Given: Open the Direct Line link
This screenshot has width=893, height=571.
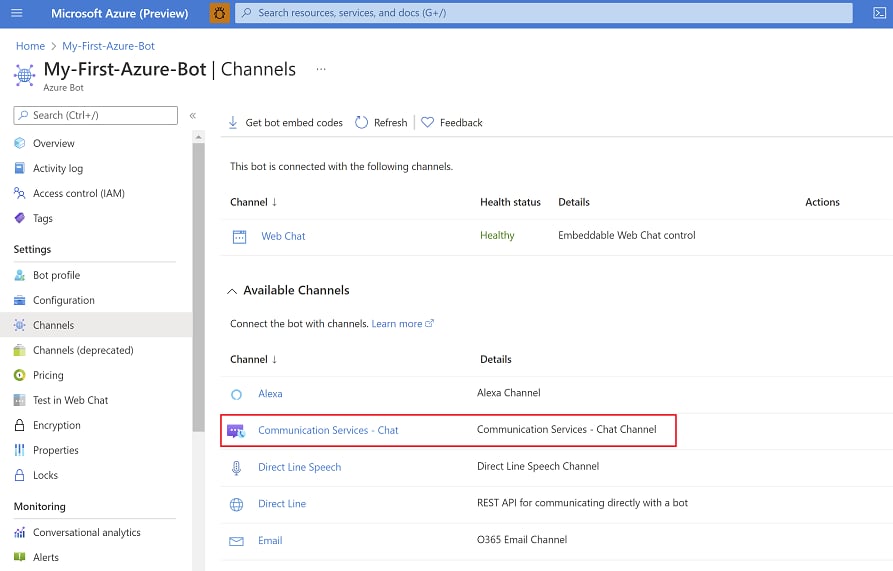Looking at the screenshot, I should pyautogui.click(x=282, y=503).
